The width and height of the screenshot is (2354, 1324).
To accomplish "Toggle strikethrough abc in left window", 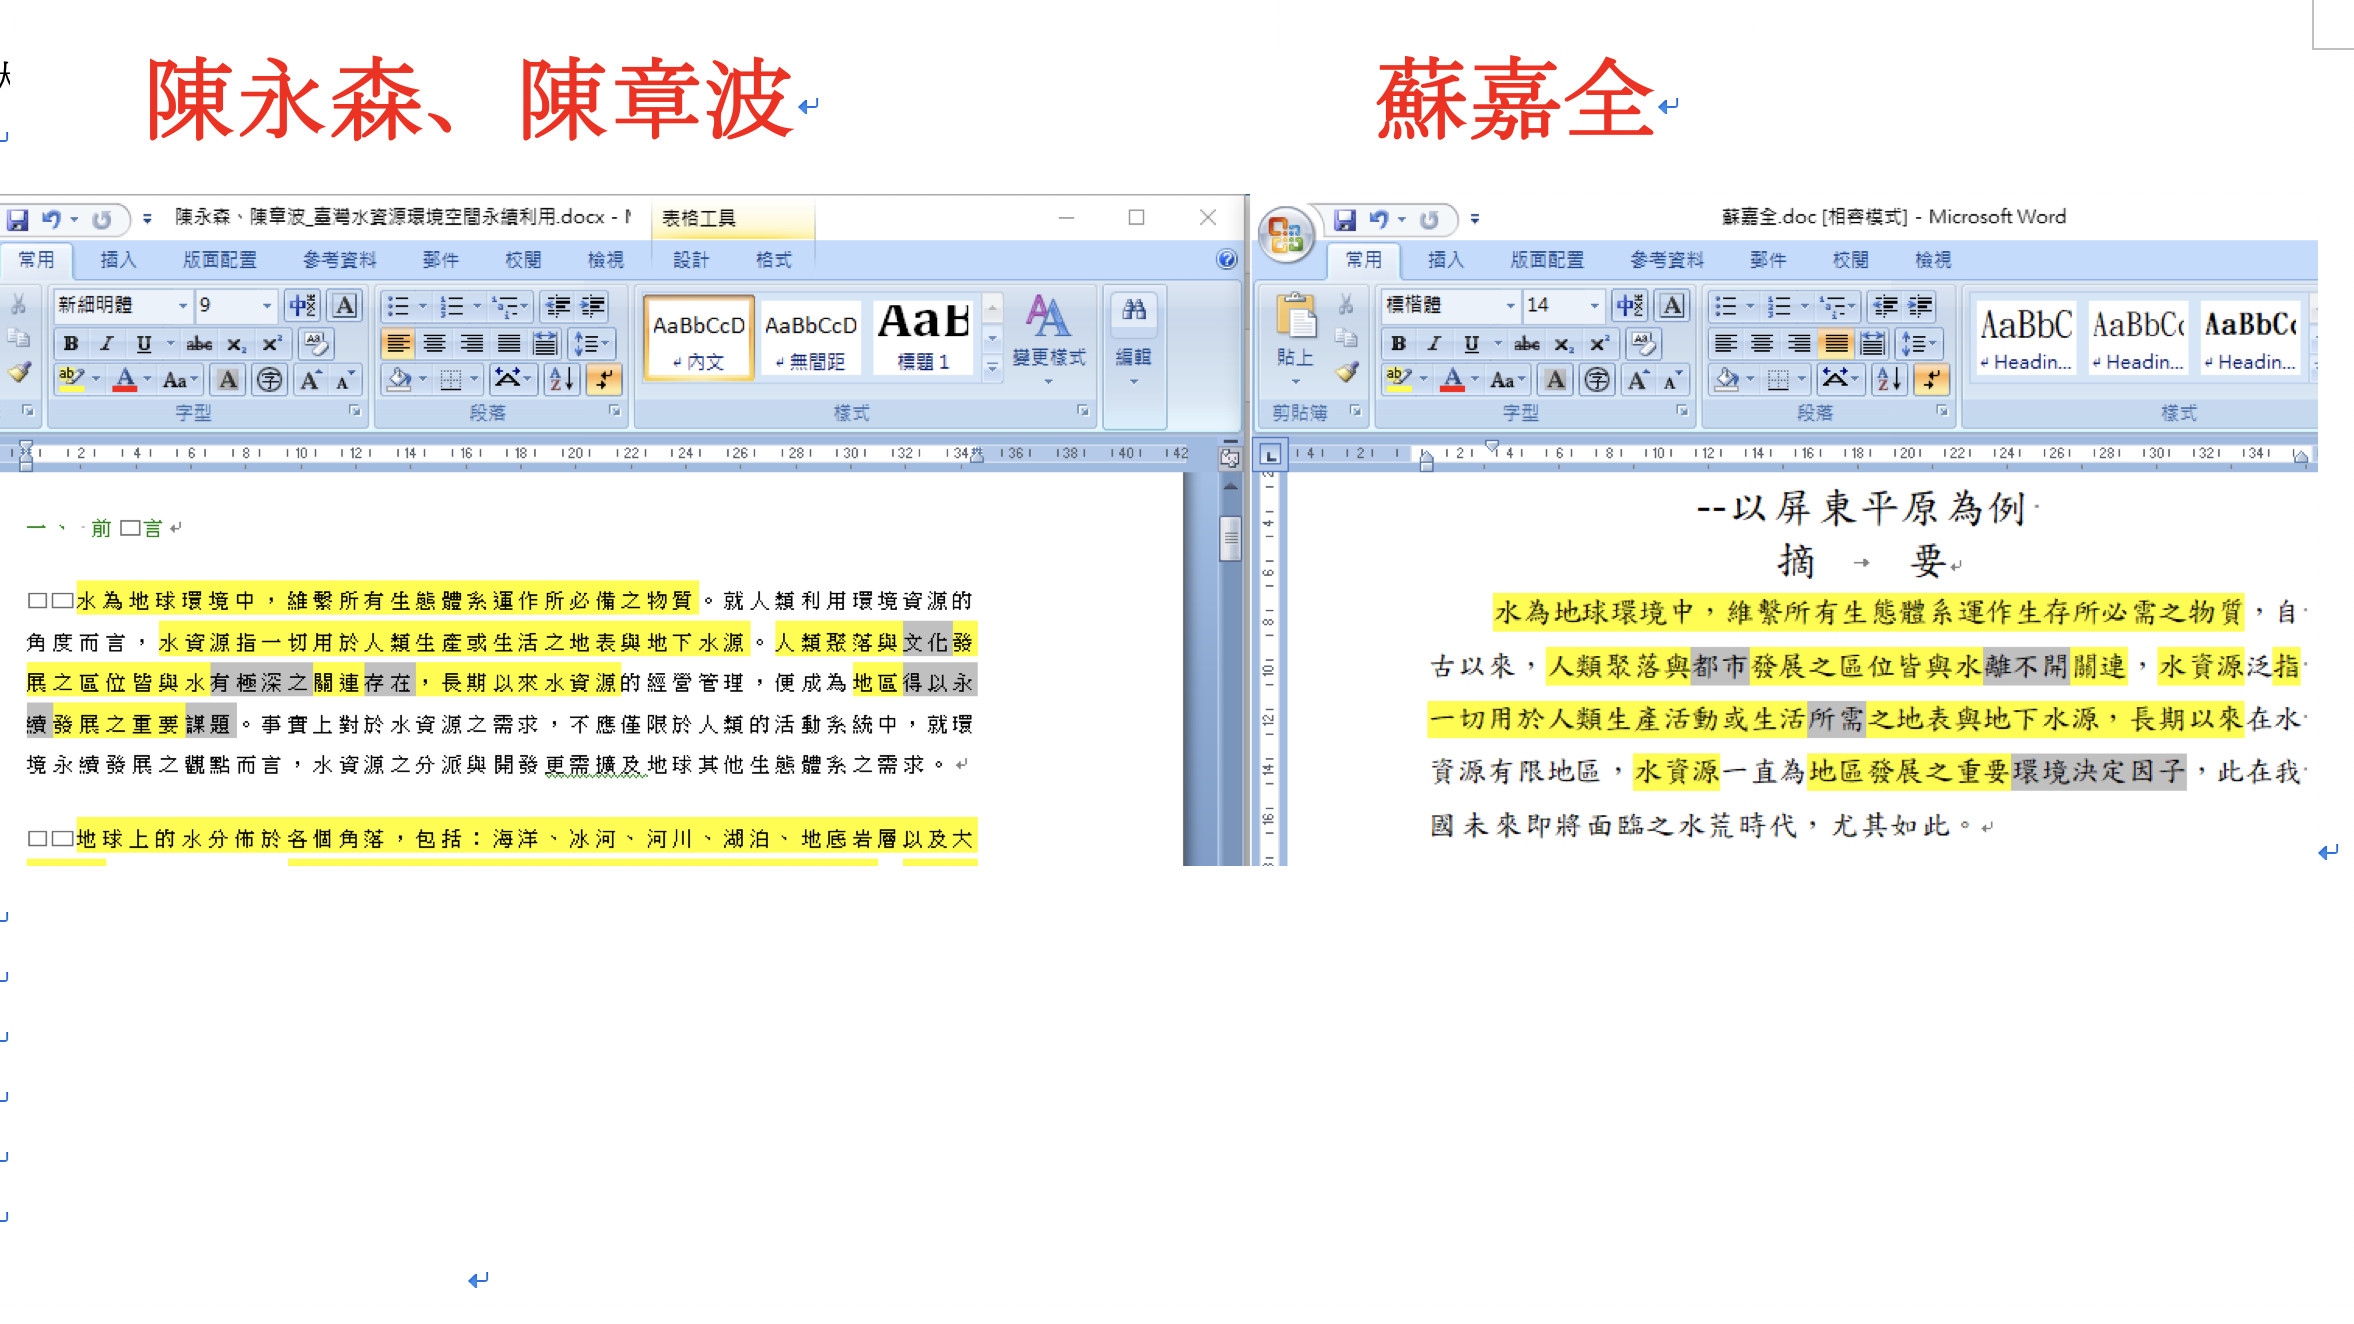I will pos(199,344).
